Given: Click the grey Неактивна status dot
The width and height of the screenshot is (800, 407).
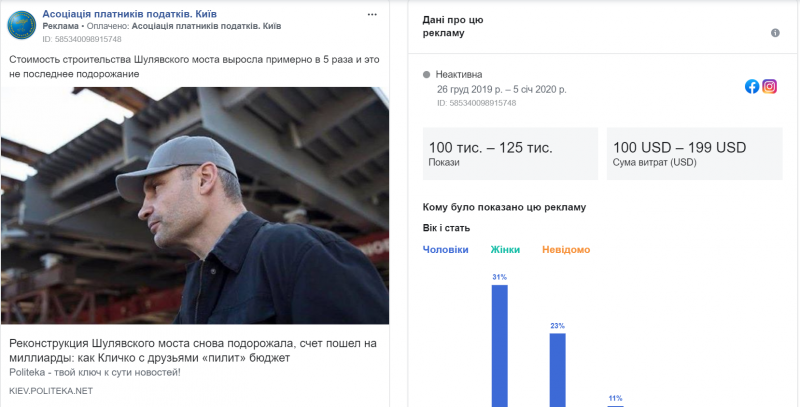Looking at the screenshot, I should pyautogui.click(x=427, y=74).
